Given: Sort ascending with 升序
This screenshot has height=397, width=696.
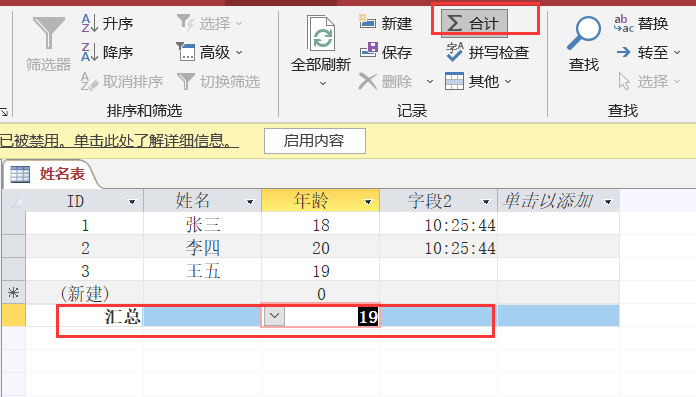Looking at the screenshot, I should [107, 23].
